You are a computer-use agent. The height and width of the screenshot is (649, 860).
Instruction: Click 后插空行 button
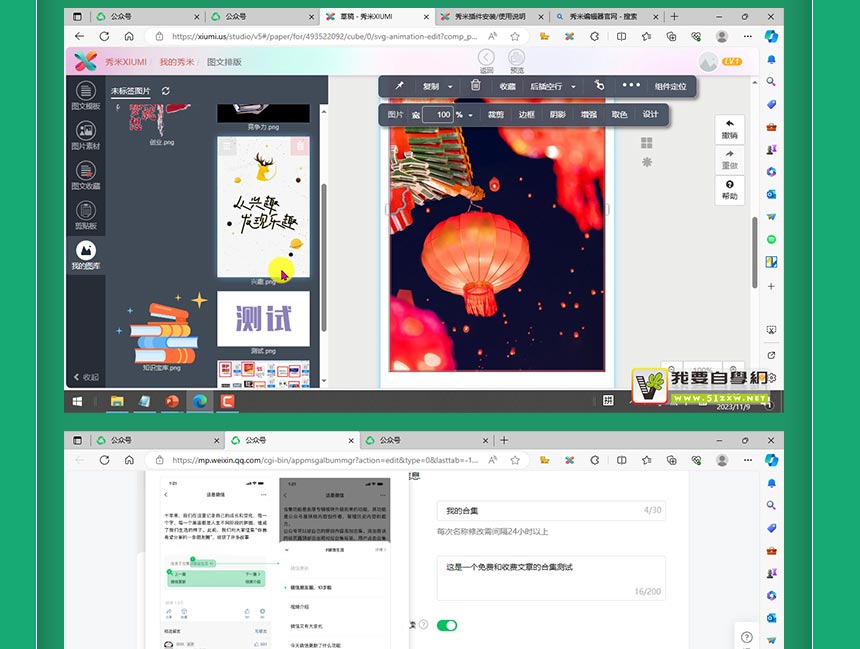click(x=546, y=86)
